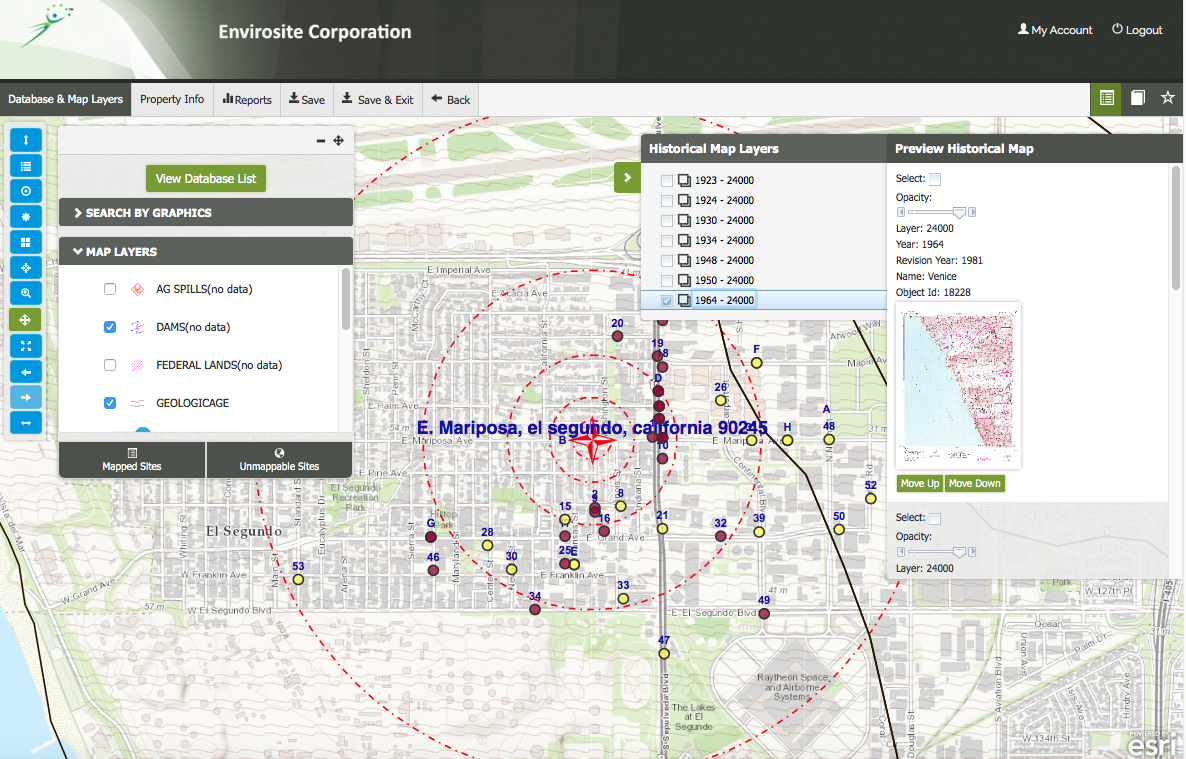Click the Move Down button

pyautogui.click(x=974, y=484)
